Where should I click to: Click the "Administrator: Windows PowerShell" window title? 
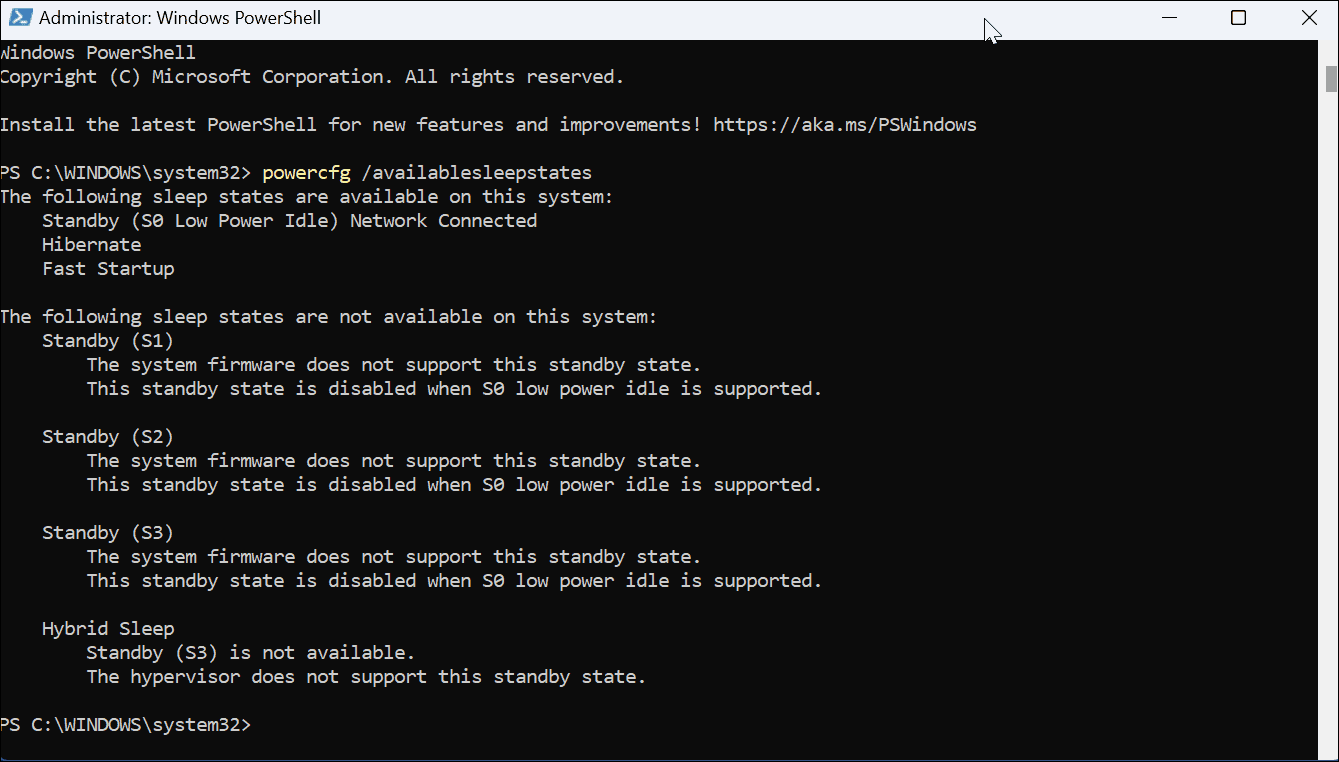[x=180, y=18]
